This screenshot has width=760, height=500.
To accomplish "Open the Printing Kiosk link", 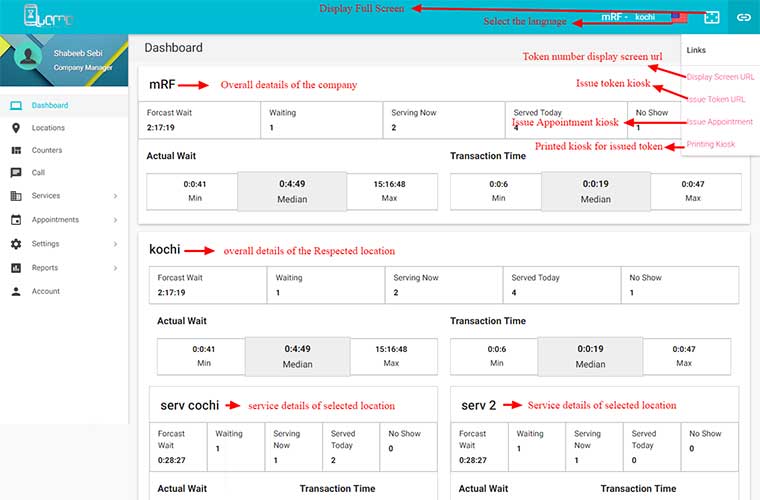I will [711, 144].
